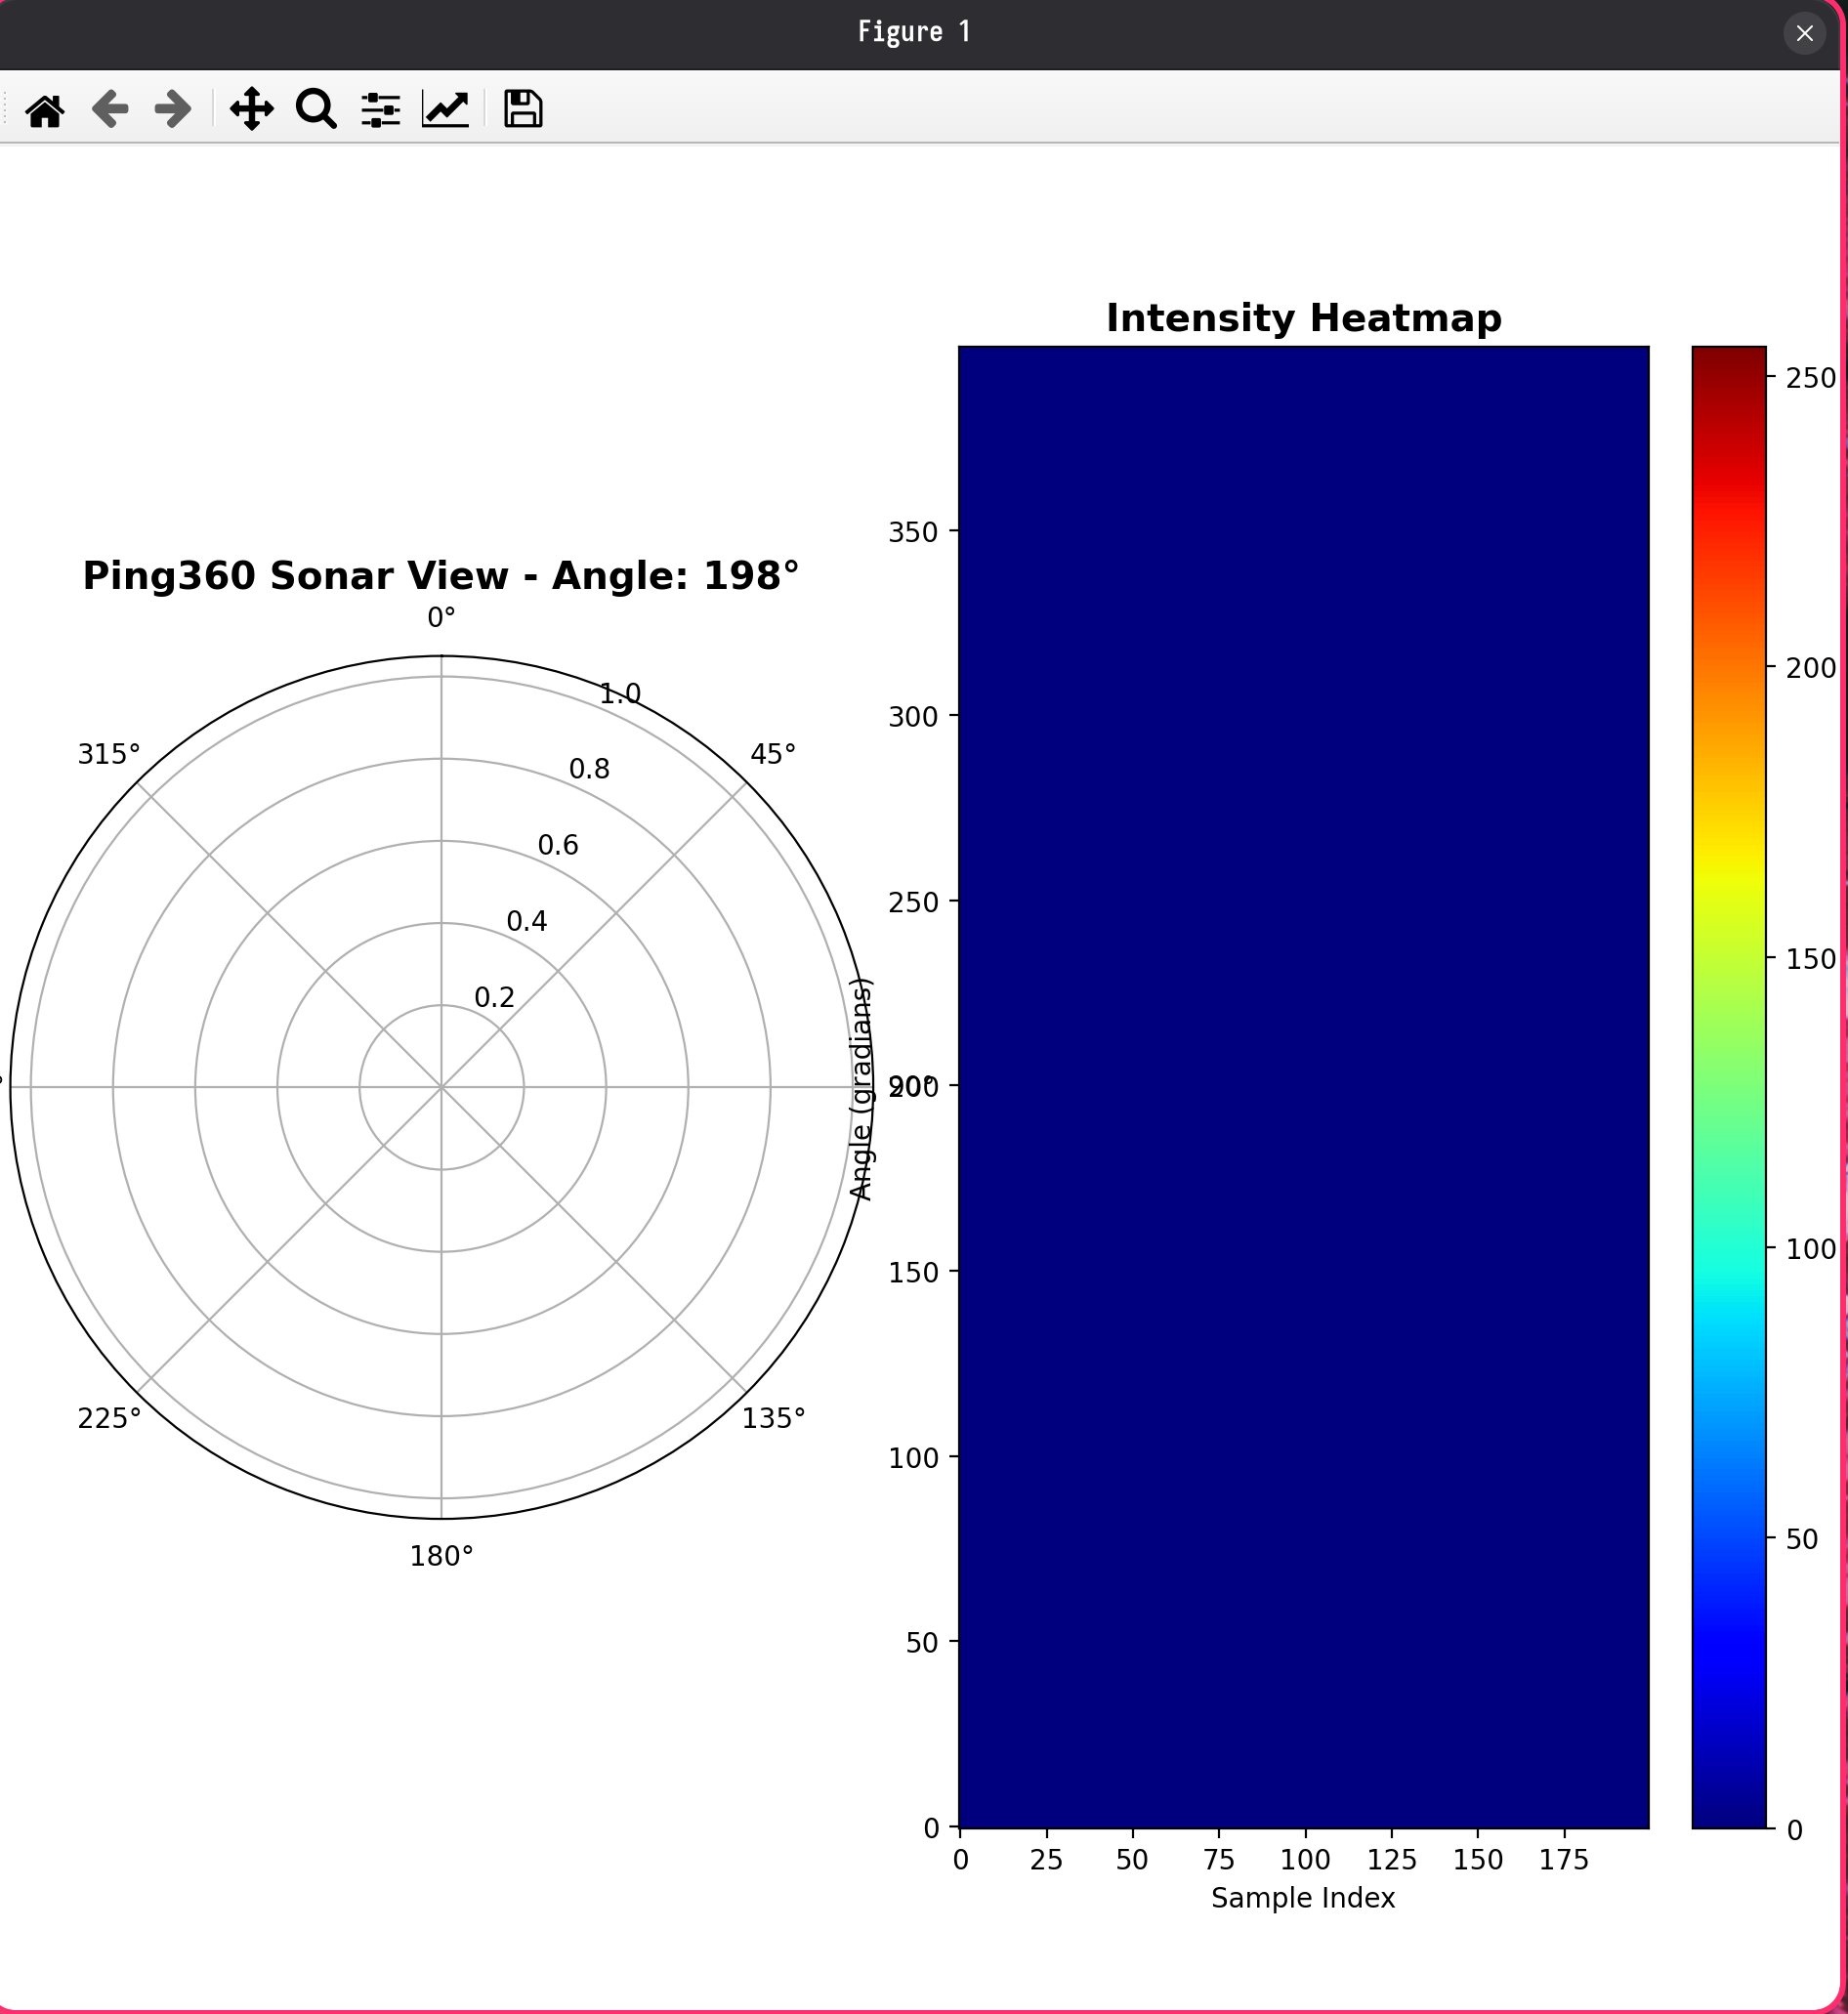Viewport: 1848px width, 2014px height.
Task: Click the 175 tick on Sample Index axis
Action: pyautogui.click(x=1564, y=1860)
